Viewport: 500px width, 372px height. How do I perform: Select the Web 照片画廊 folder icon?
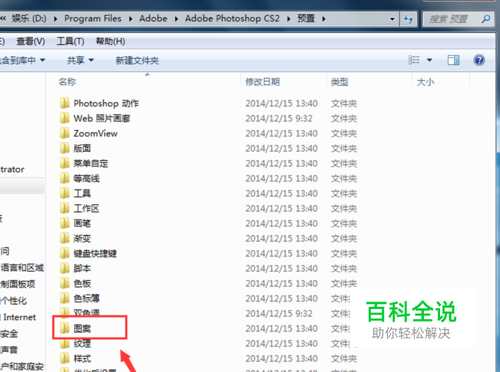65,118
